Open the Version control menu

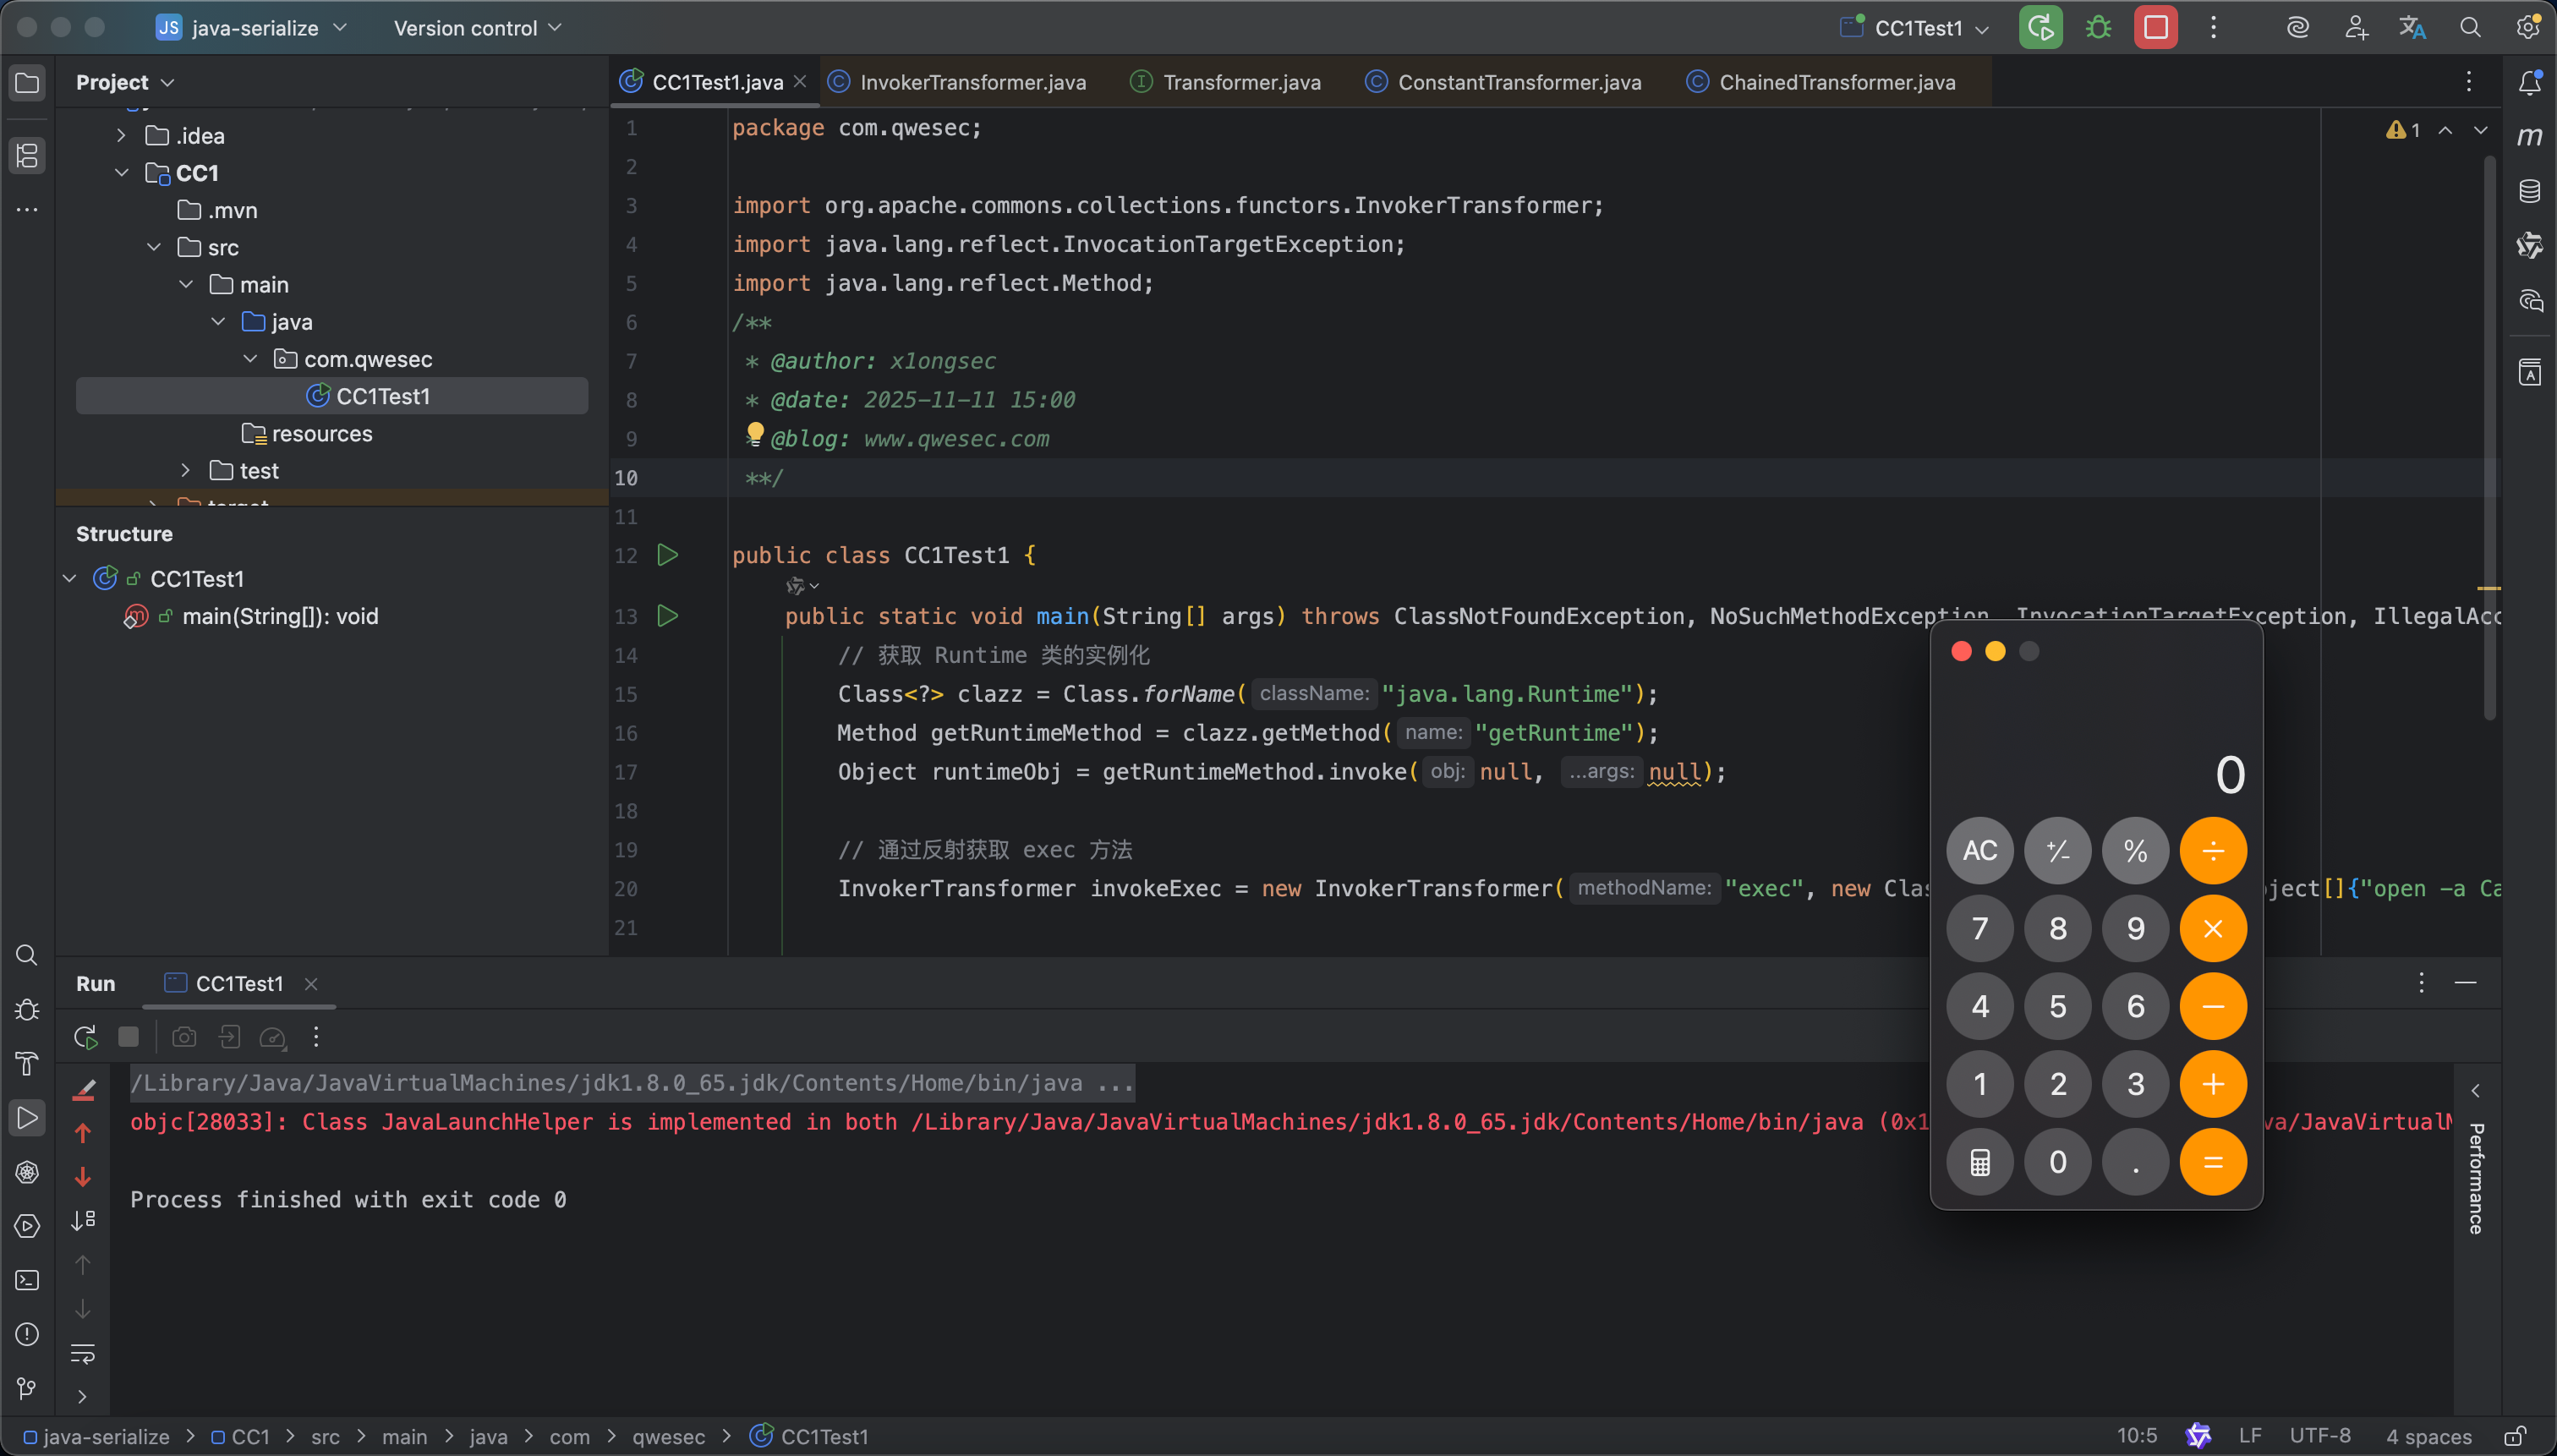(477, 28)
